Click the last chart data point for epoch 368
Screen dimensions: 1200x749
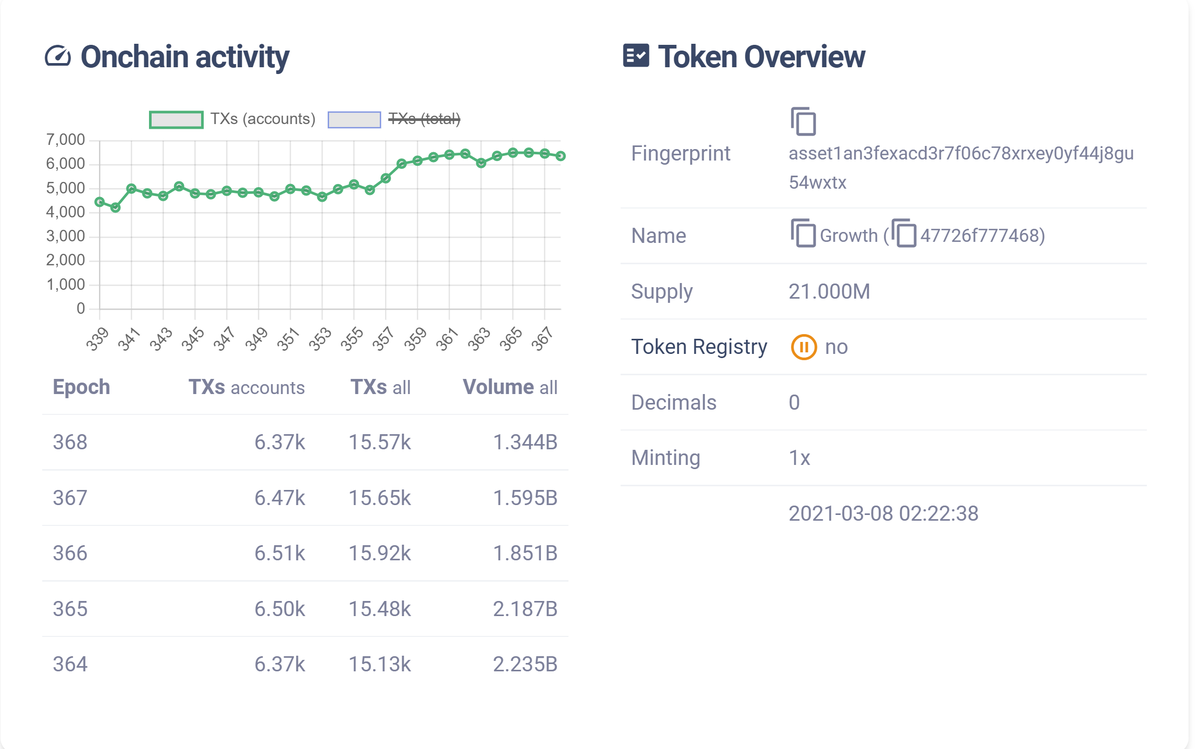click(561, 156)
